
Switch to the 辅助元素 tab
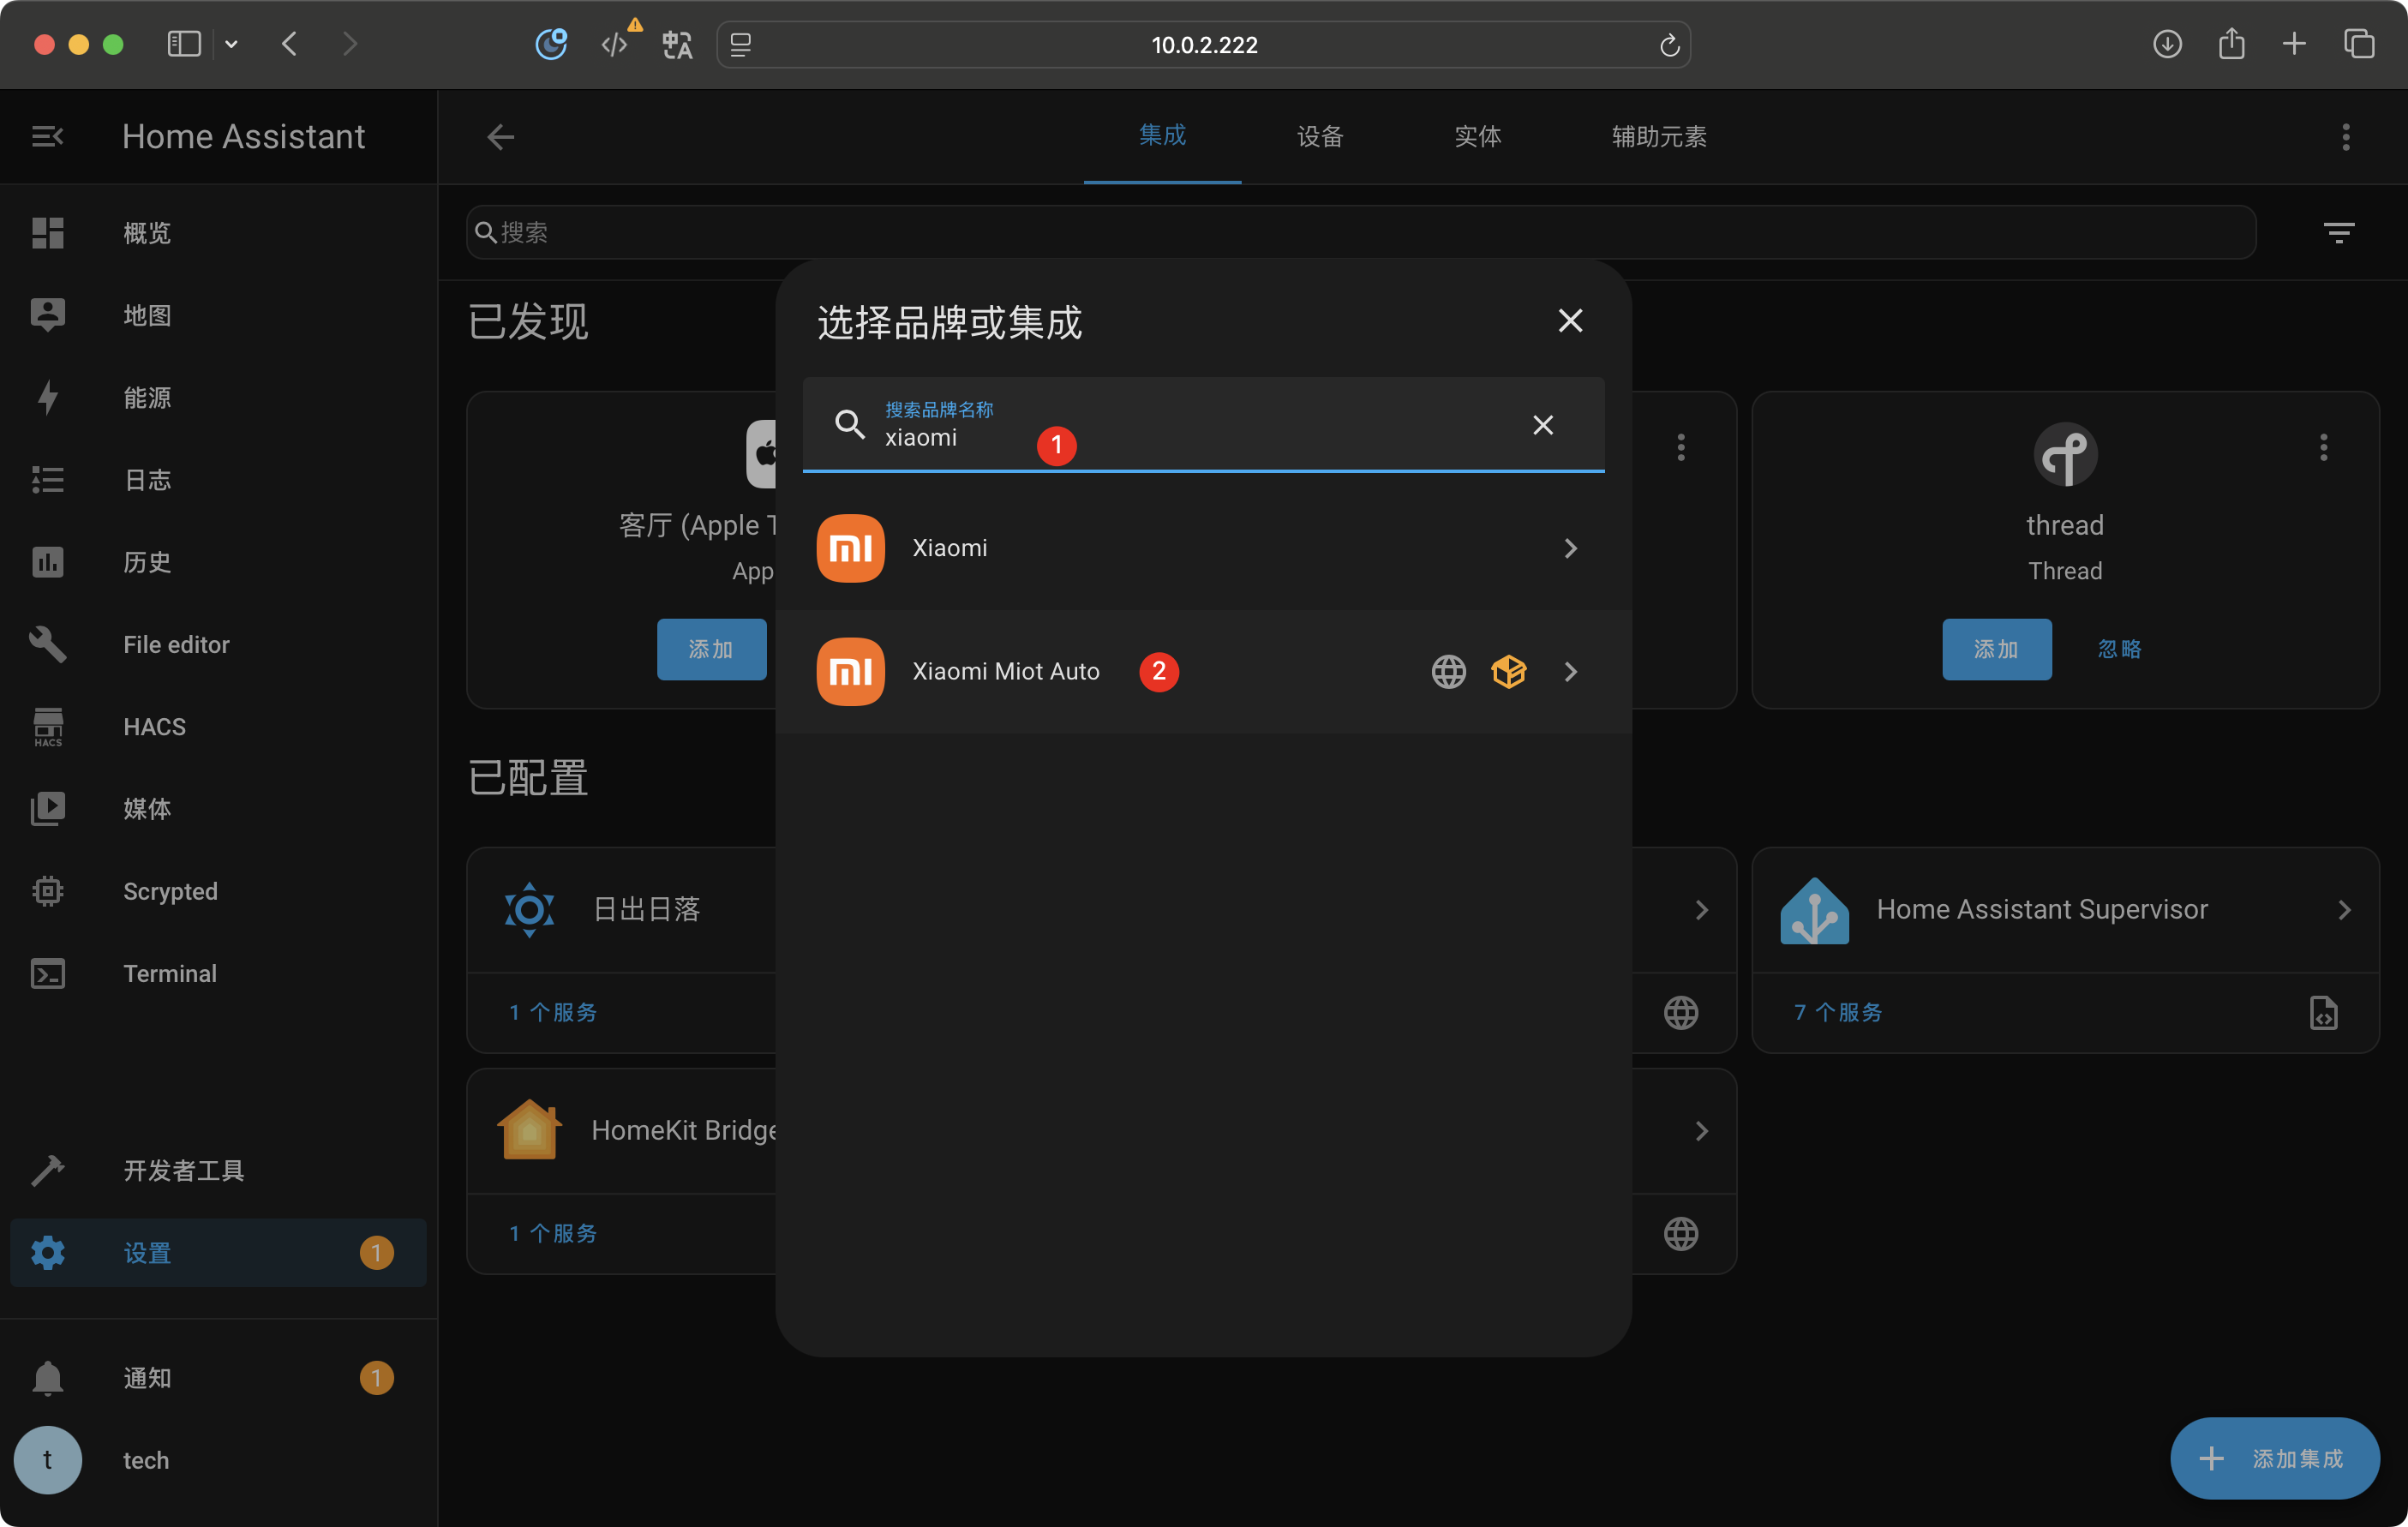1658,136
